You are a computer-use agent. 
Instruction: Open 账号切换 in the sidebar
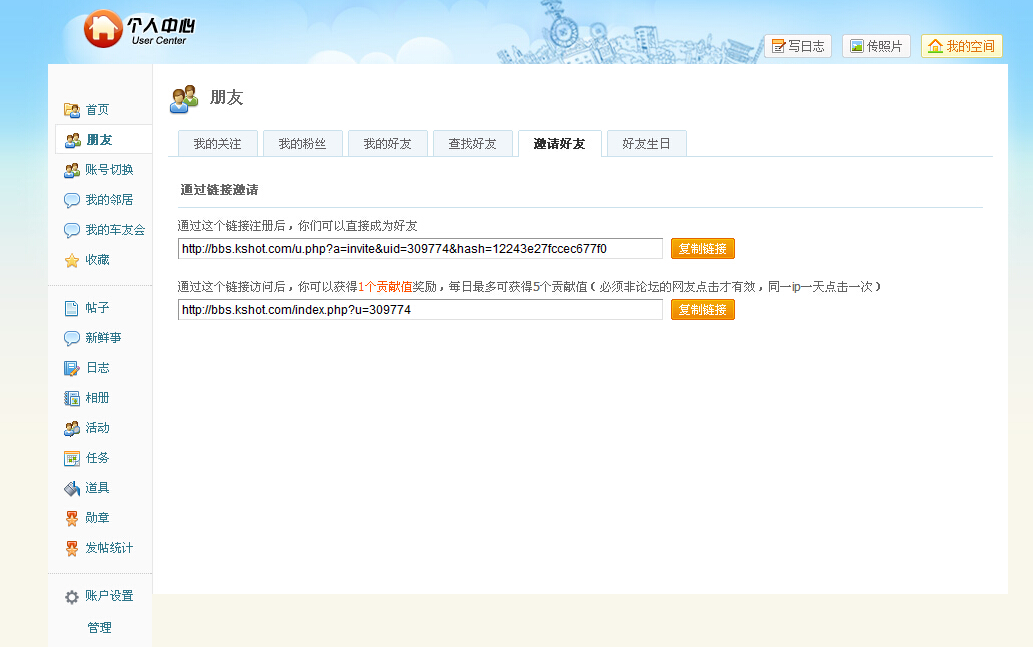point(109,170)
